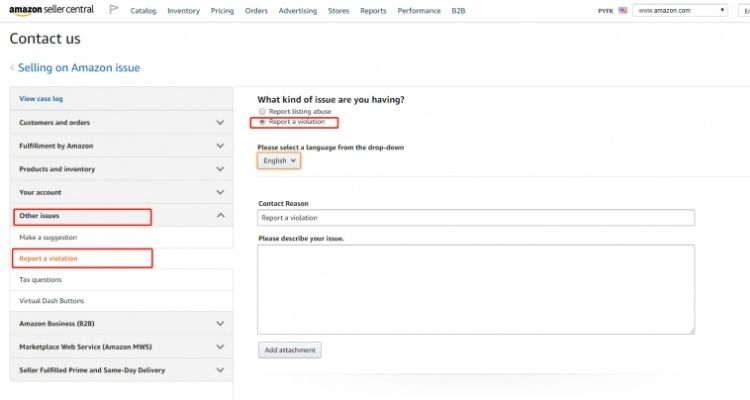Screen dimensions: 750x400
Task: Expand the Fulfillment by Amazon chevron
Action: [220, 145]
